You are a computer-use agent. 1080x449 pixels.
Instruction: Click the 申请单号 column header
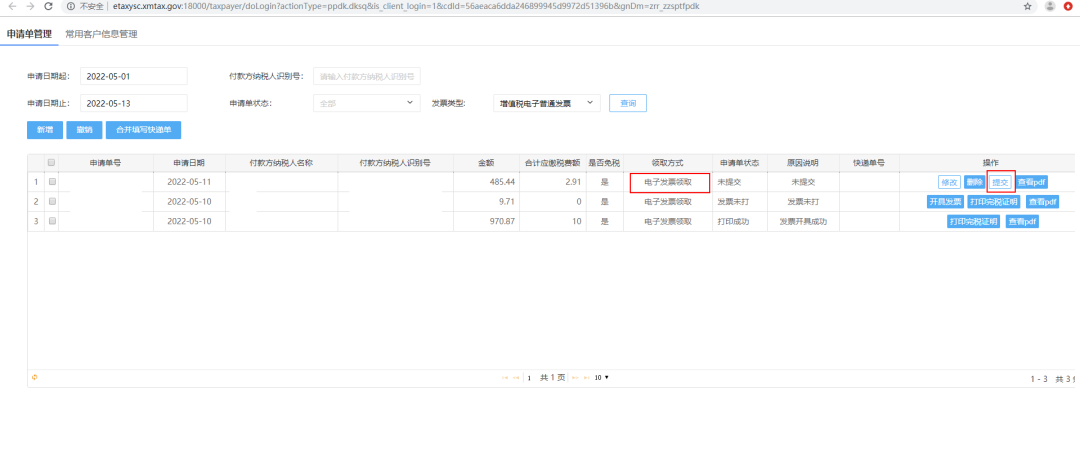click(105, 163)
